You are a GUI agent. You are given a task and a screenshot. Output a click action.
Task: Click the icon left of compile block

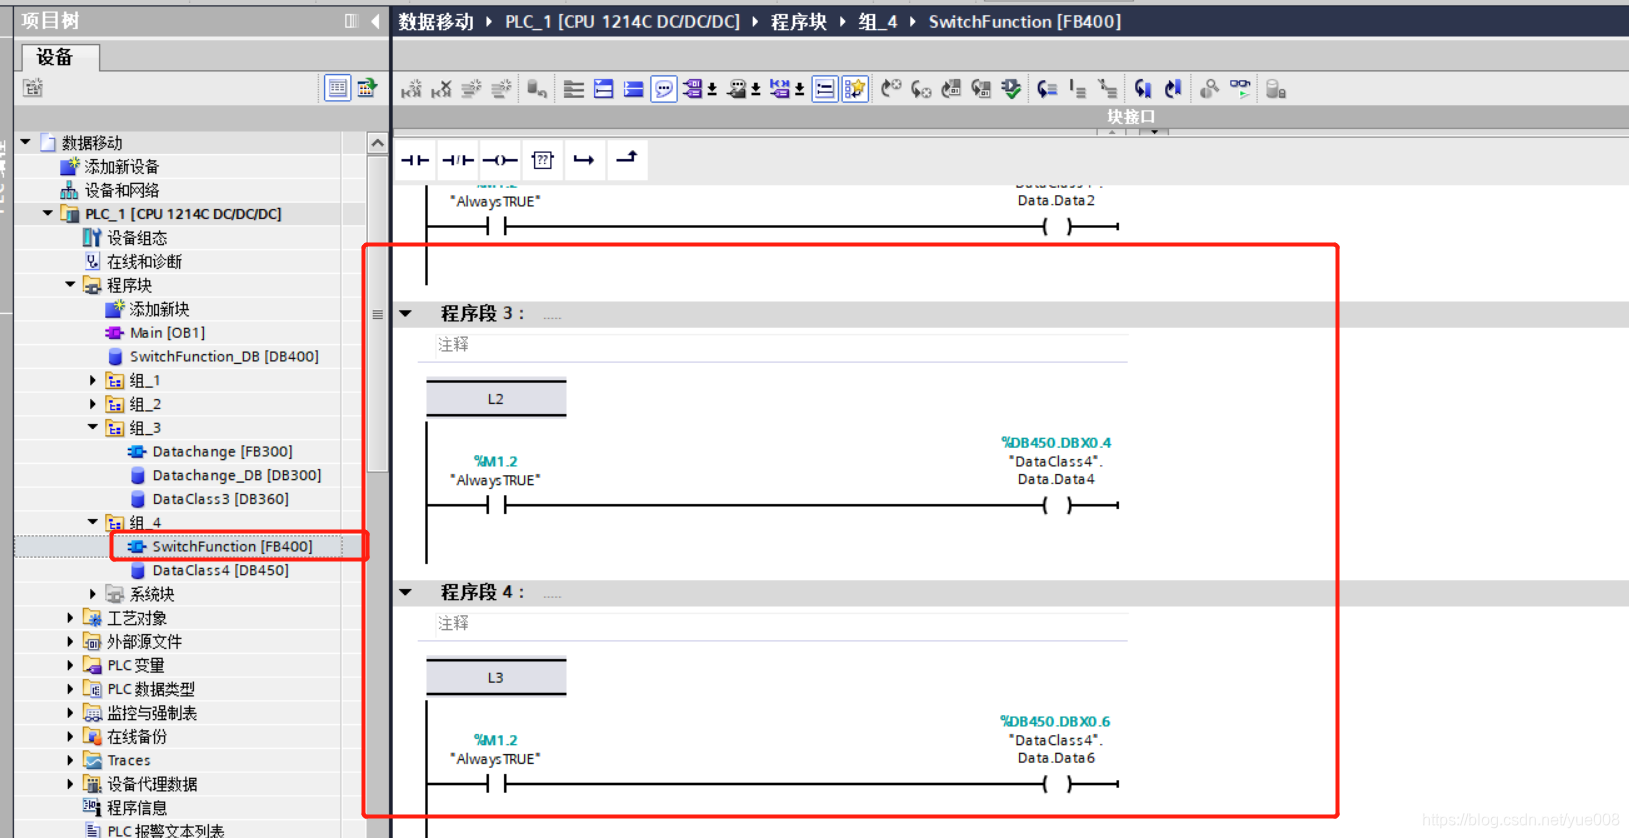(x=981, y=90)
